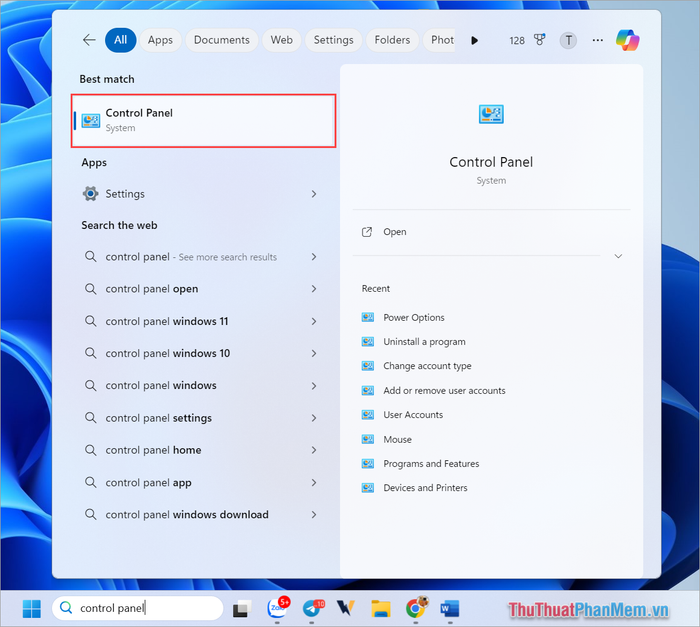Expand 'control panel app' chevron
Viewport: 700px width, 627px height.
[x=314, y=482]
